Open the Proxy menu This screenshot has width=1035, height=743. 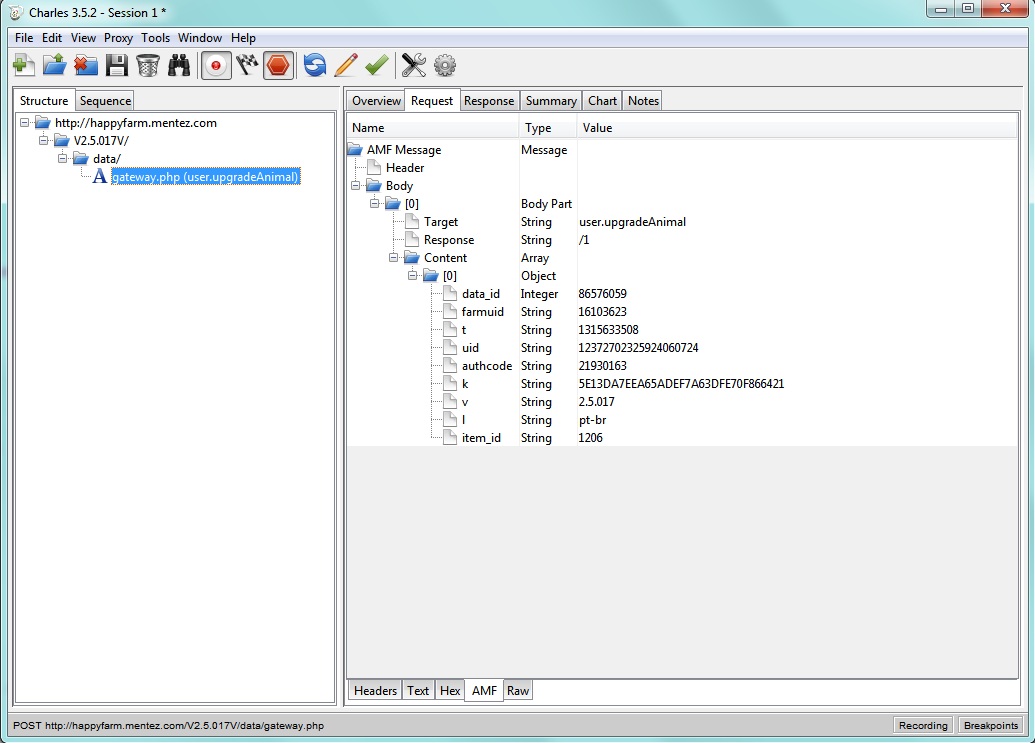pyautogui.click(x=118, y=38)
